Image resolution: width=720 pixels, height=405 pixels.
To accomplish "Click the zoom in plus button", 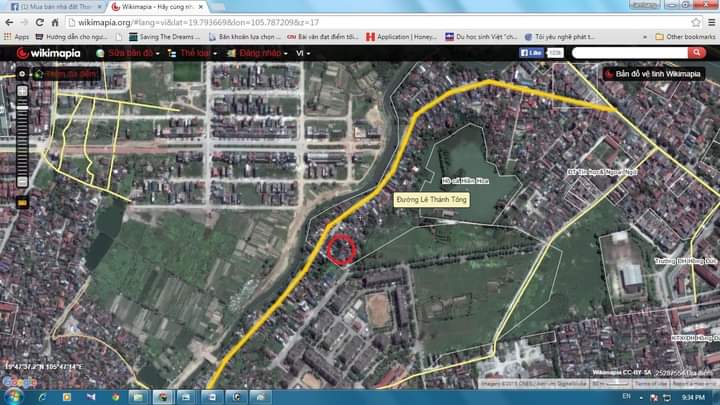I will (x=22, y=91).
